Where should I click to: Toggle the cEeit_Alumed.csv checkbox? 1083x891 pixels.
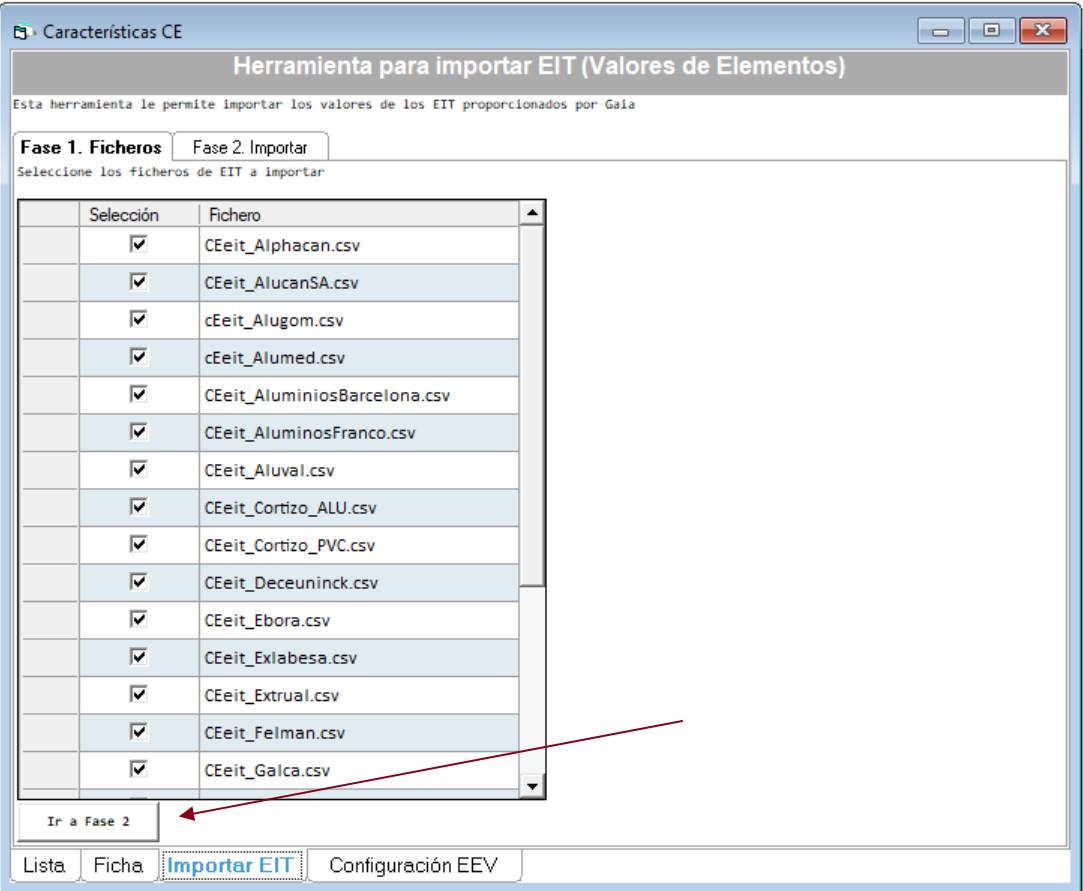(x=139, y=356)
